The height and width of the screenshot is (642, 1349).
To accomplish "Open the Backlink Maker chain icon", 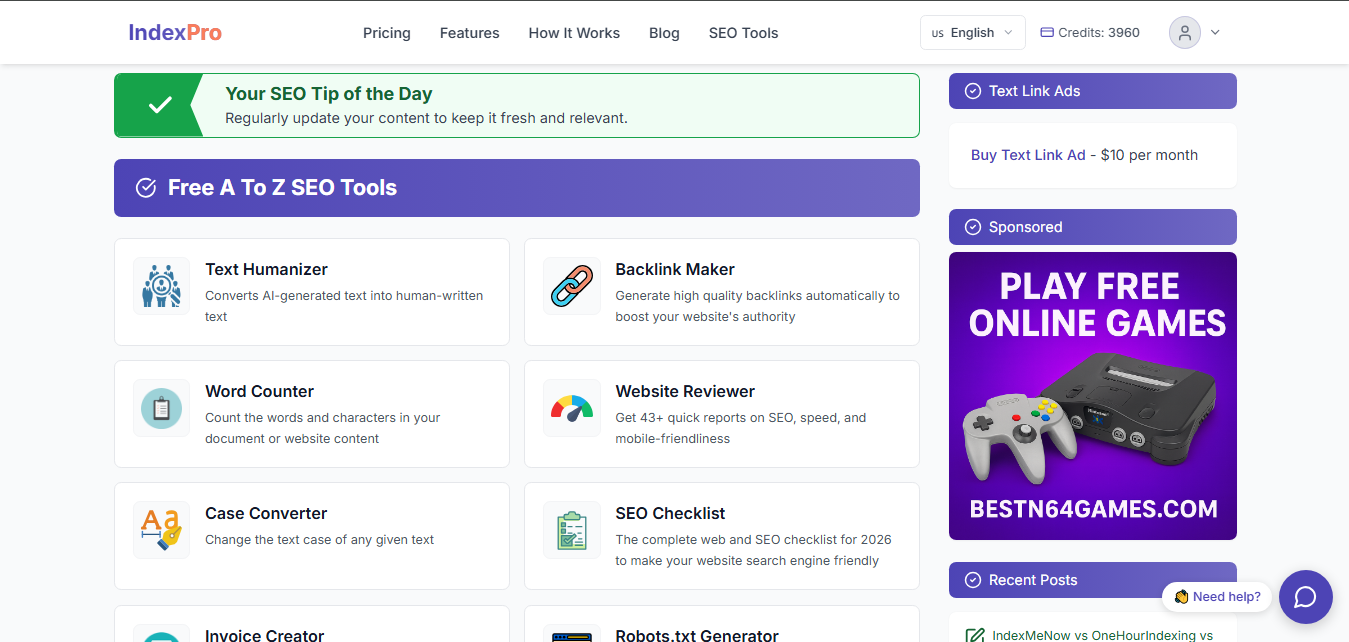I will pyautogui.click(x=572, y=286).
